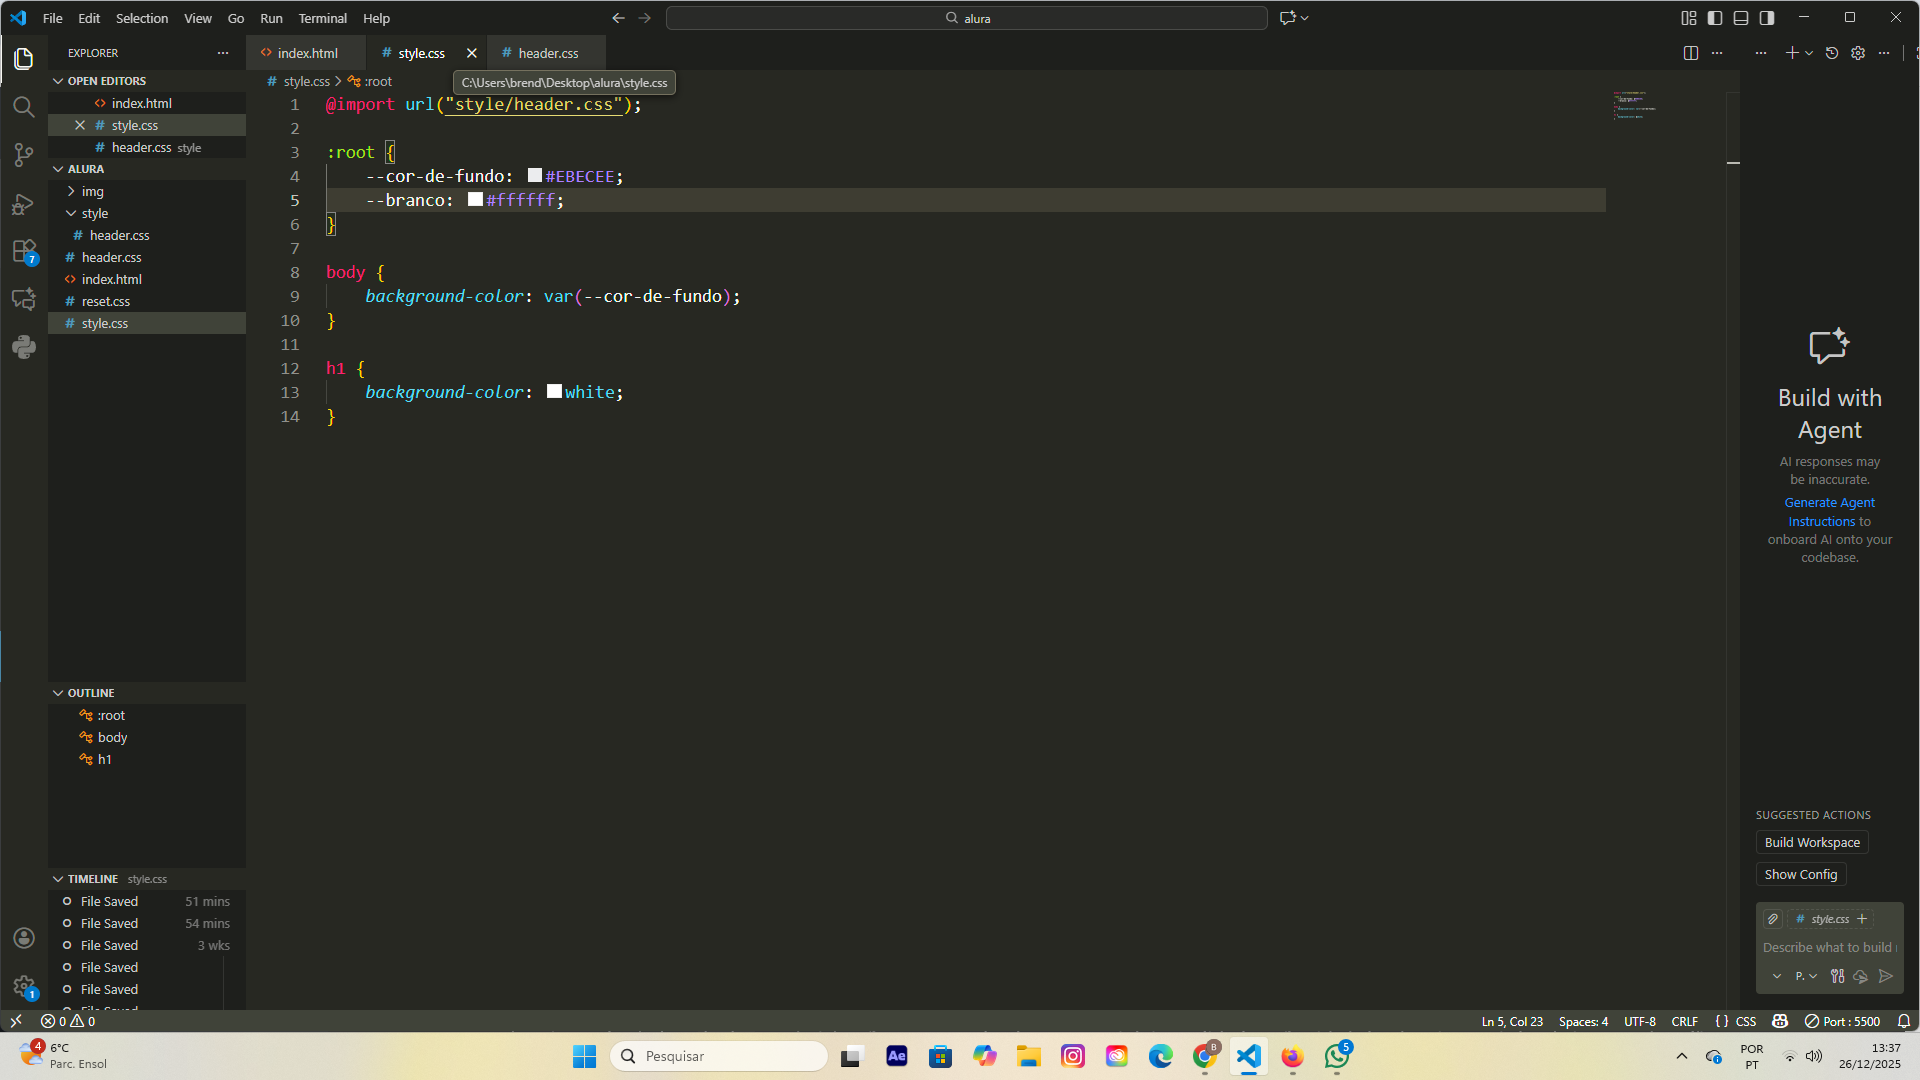Open the Accounts icon in activity bar
The image size is (1920, 1080).
point(24,938)
